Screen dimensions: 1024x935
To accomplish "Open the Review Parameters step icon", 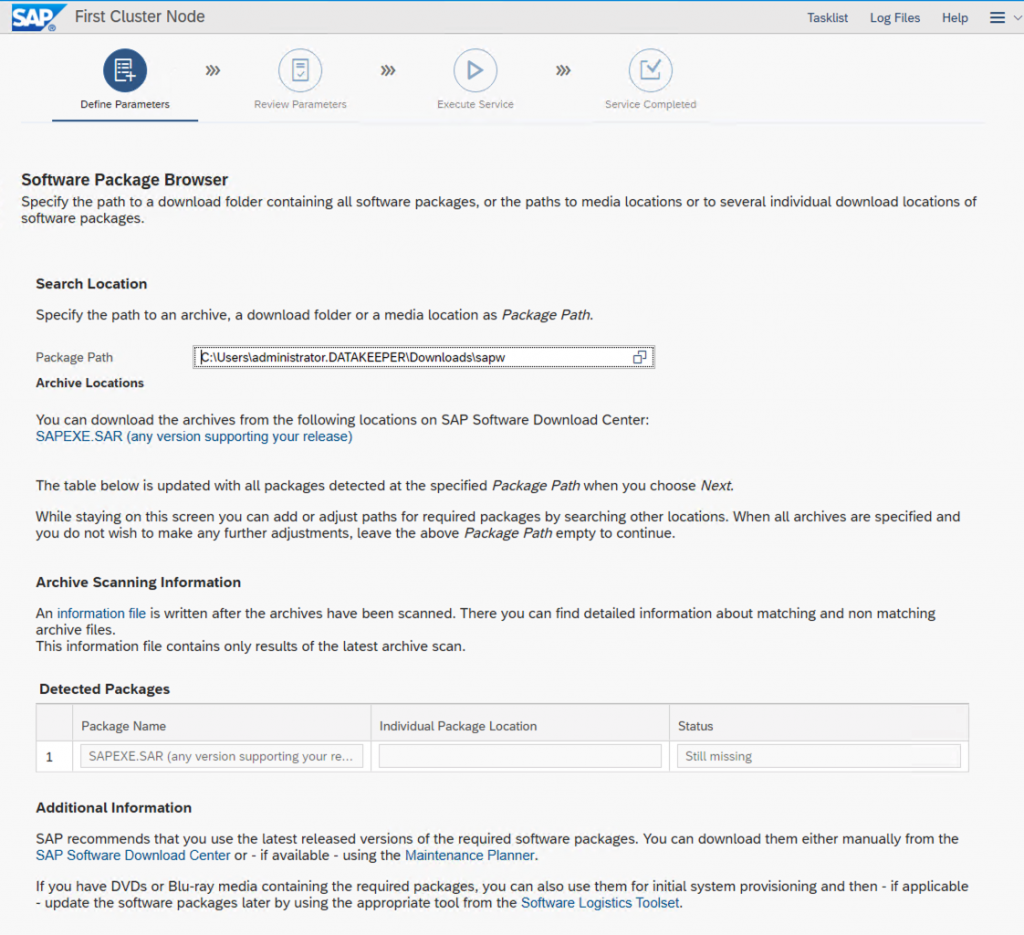I will [300, 70].
